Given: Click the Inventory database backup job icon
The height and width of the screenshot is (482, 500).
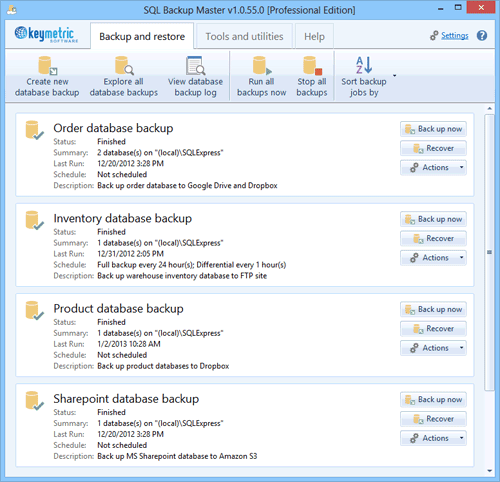Looking at the screenshot, I should tap(34, 220).
